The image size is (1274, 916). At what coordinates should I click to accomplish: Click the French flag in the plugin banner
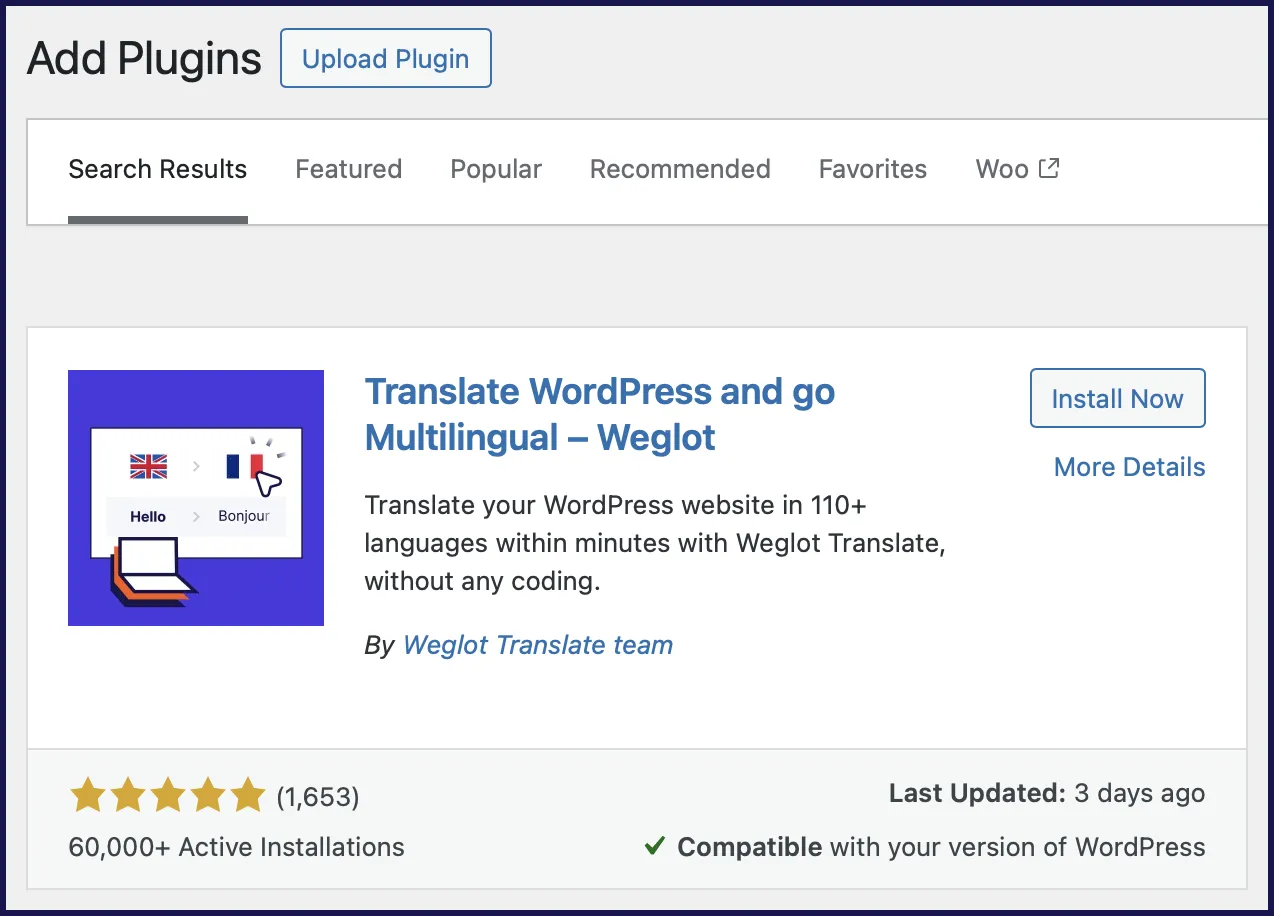[x=239, y=466]
